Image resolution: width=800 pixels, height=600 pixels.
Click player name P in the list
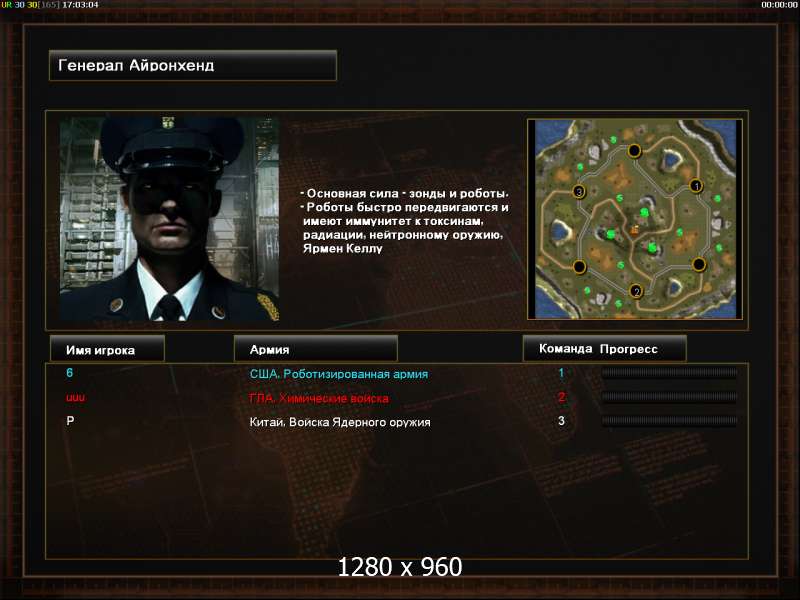(70, 421)
